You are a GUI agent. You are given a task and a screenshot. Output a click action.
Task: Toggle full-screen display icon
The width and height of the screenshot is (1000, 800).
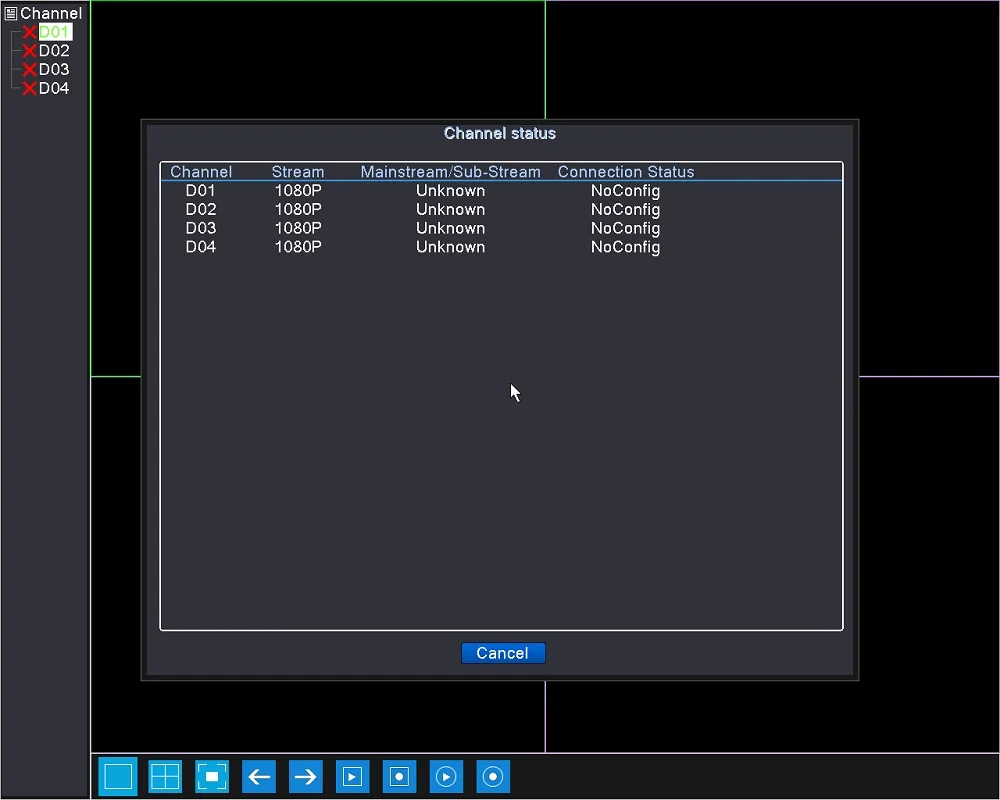tap(212, 776)
